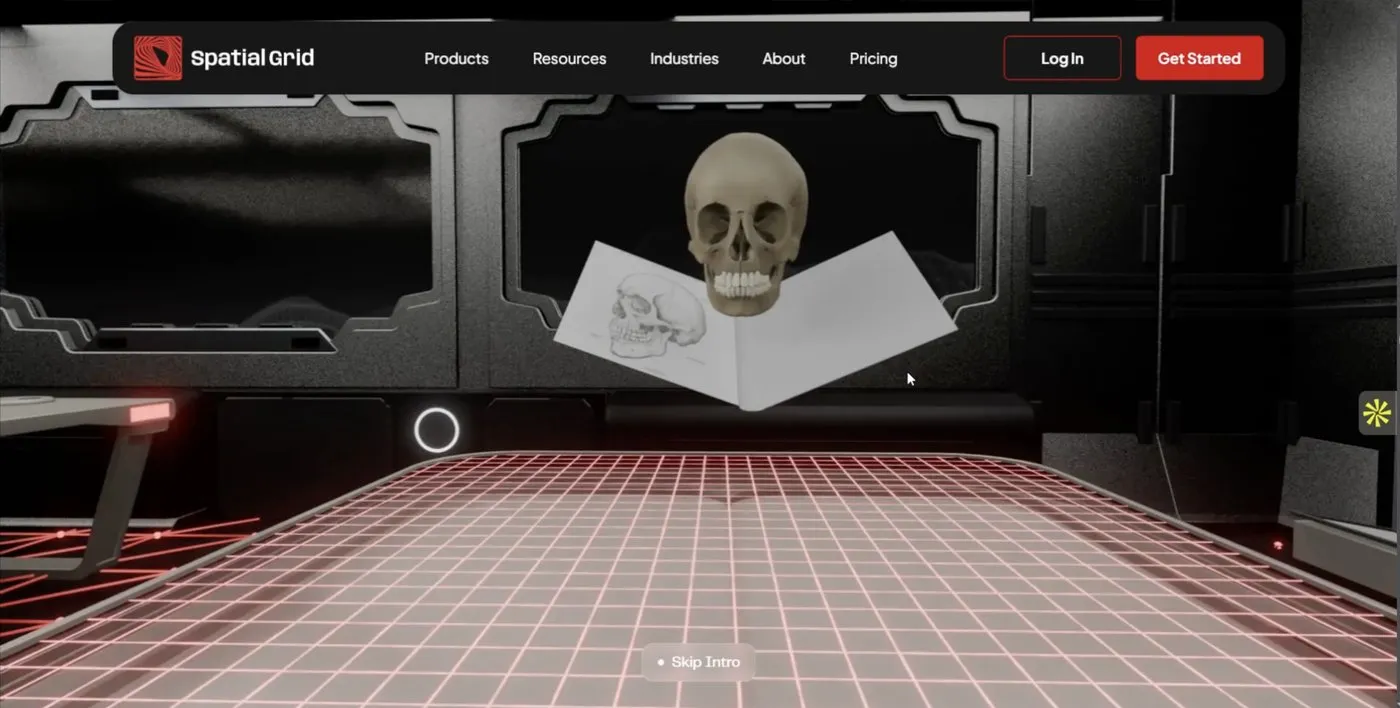The image size is (1400, 708).
Task: Open the Pricing page
Action: pos(873,59)
